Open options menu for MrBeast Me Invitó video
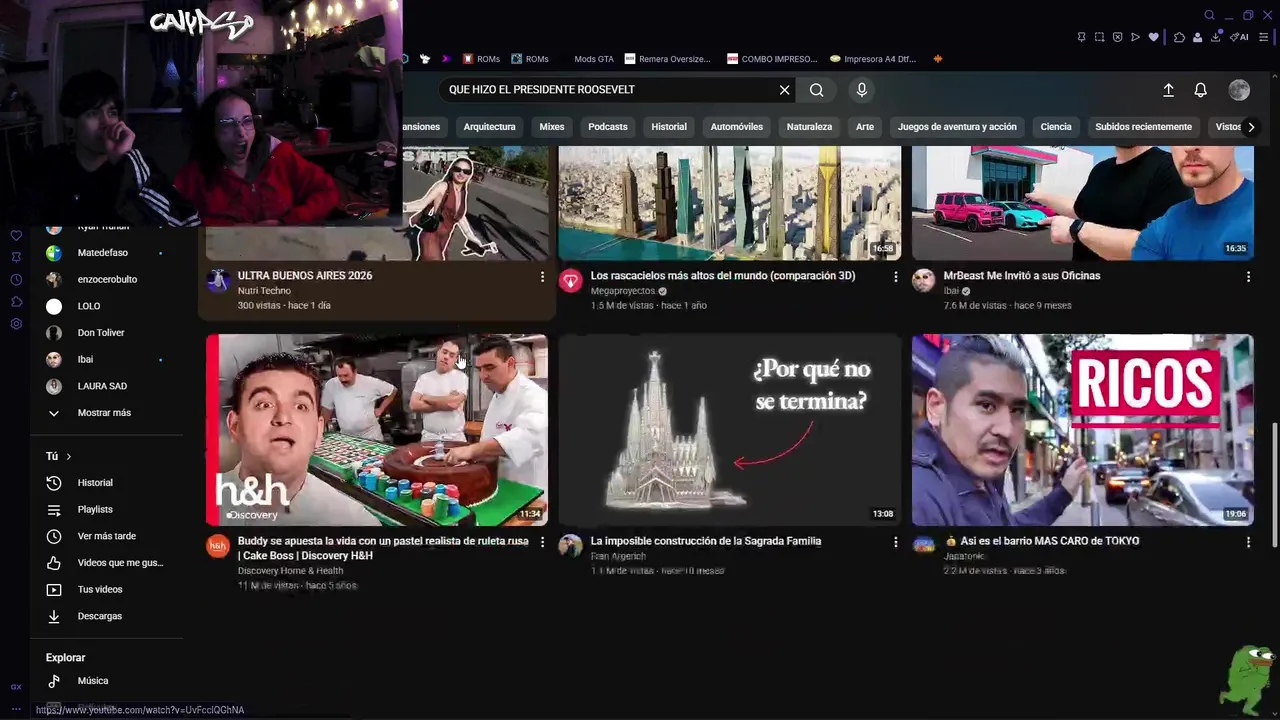The height and width of the screenshot is (720, 1280). click(1248, 277)
